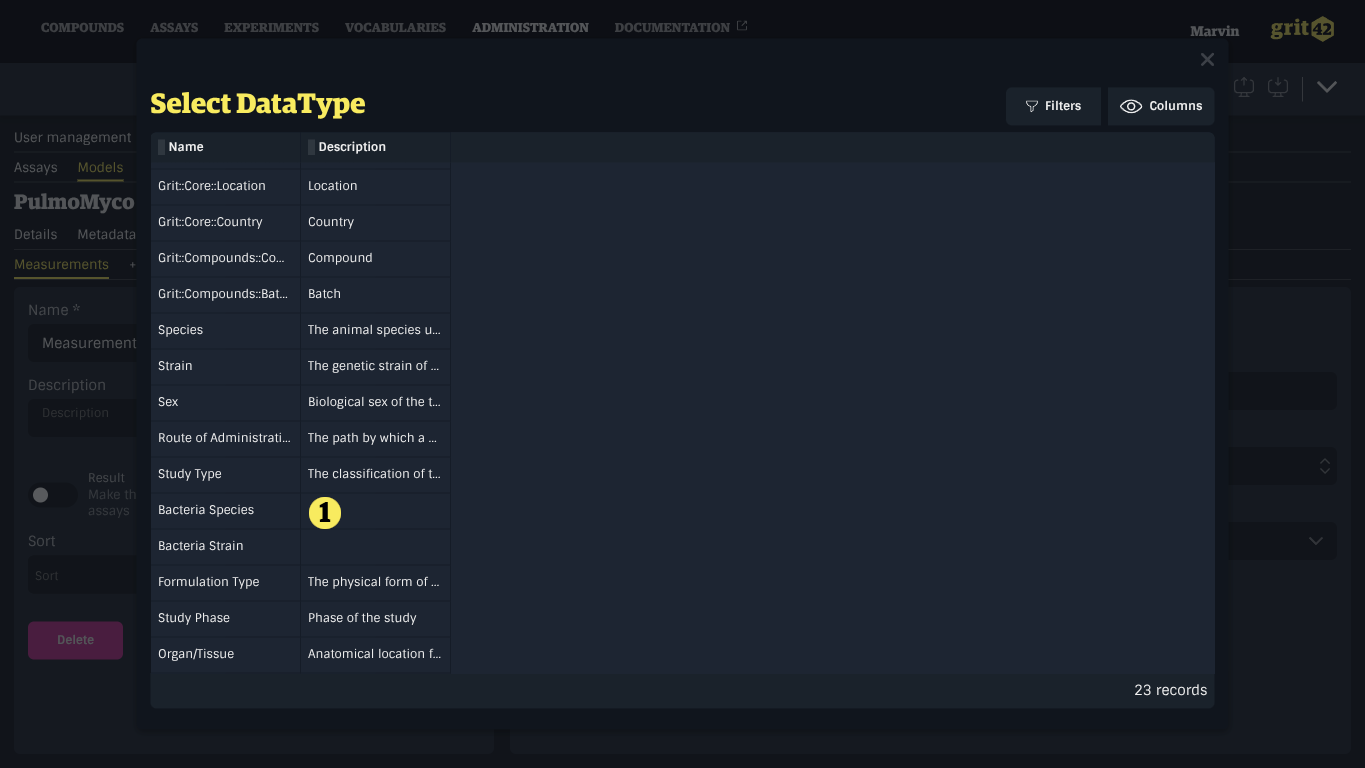
Task: Focus the Description text field in background
Action: click(82, 417)
